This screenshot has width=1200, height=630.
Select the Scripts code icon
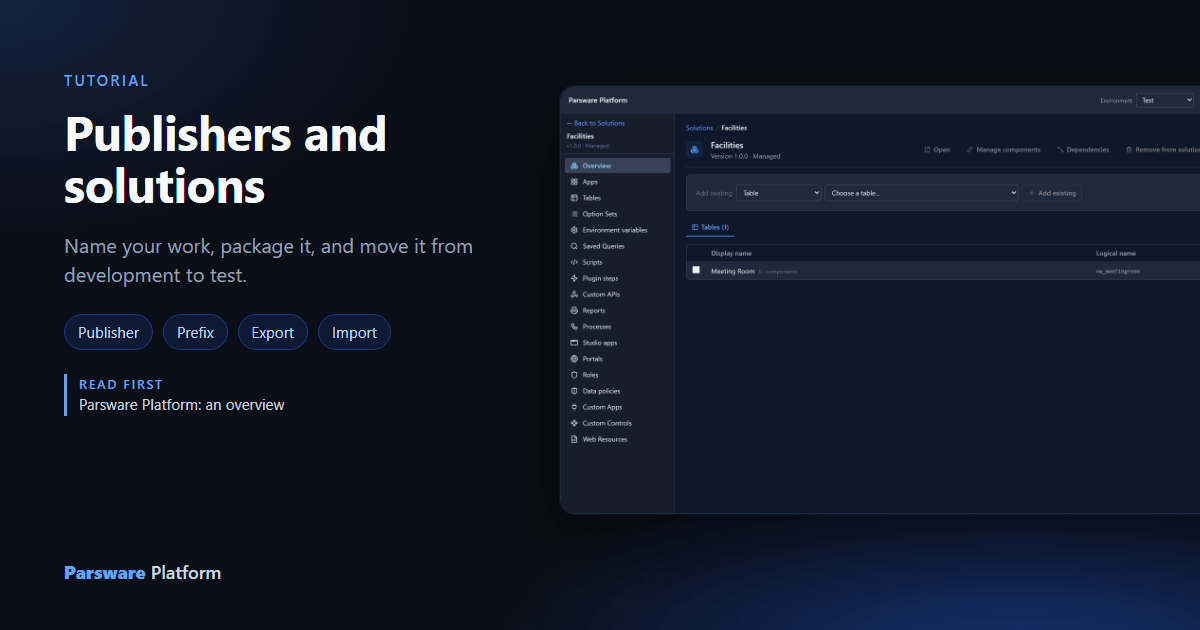574,262
